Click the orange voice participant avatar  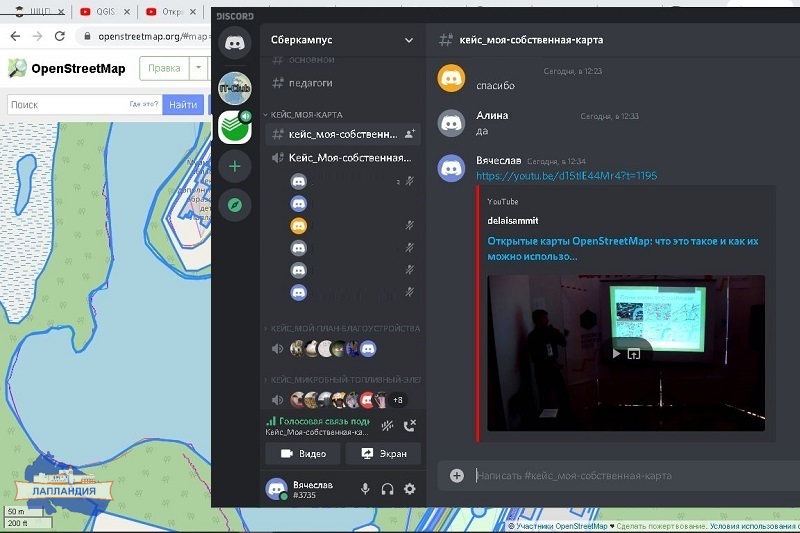[298, 225]
